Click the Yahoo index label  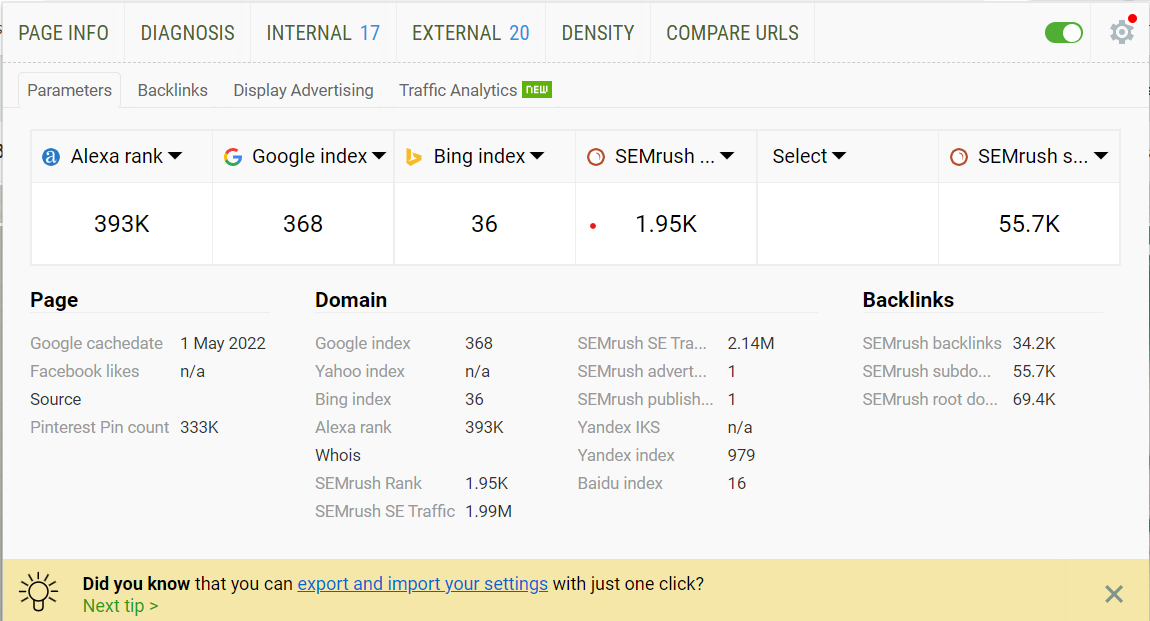(360, 372)
